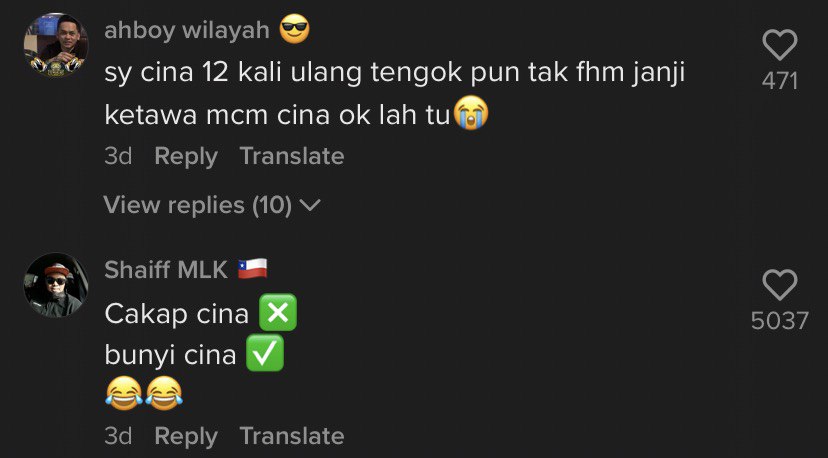Viewport: 828px width, 458px height.
Task: Like Shaiff MLK's comment with the heart icon
Action: 779,285
